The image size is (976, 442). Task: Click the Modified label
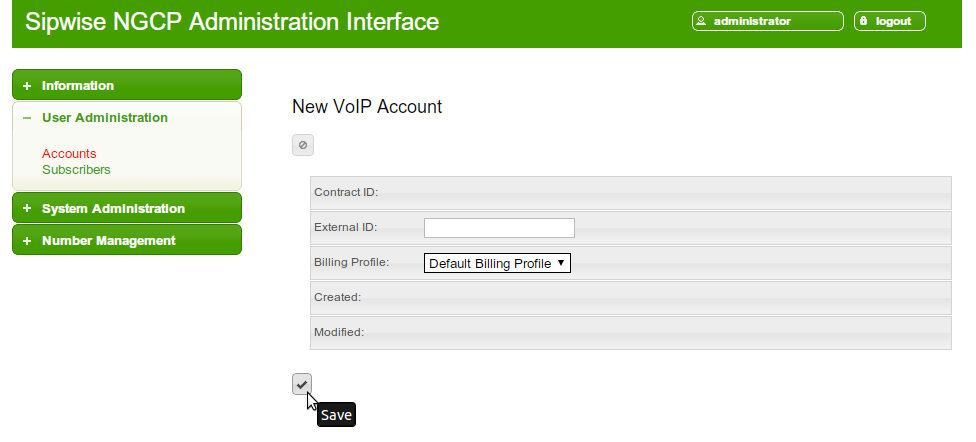pos(339,332)
